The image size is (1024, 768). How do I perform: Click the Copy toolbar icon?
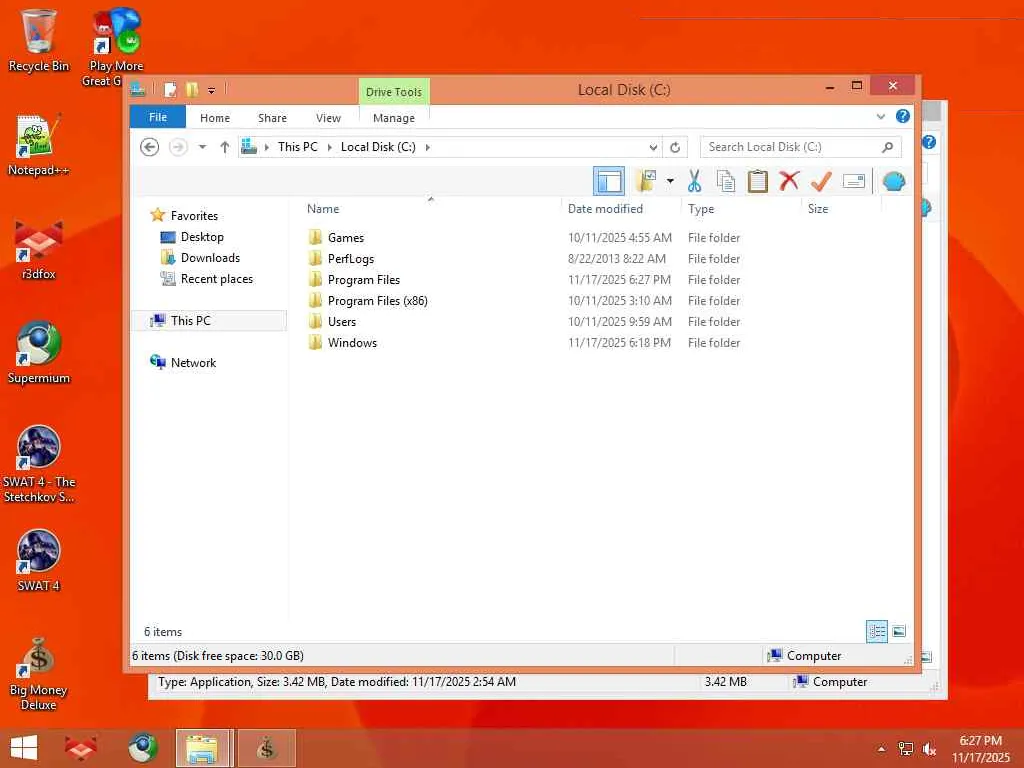tap(726, 181)
